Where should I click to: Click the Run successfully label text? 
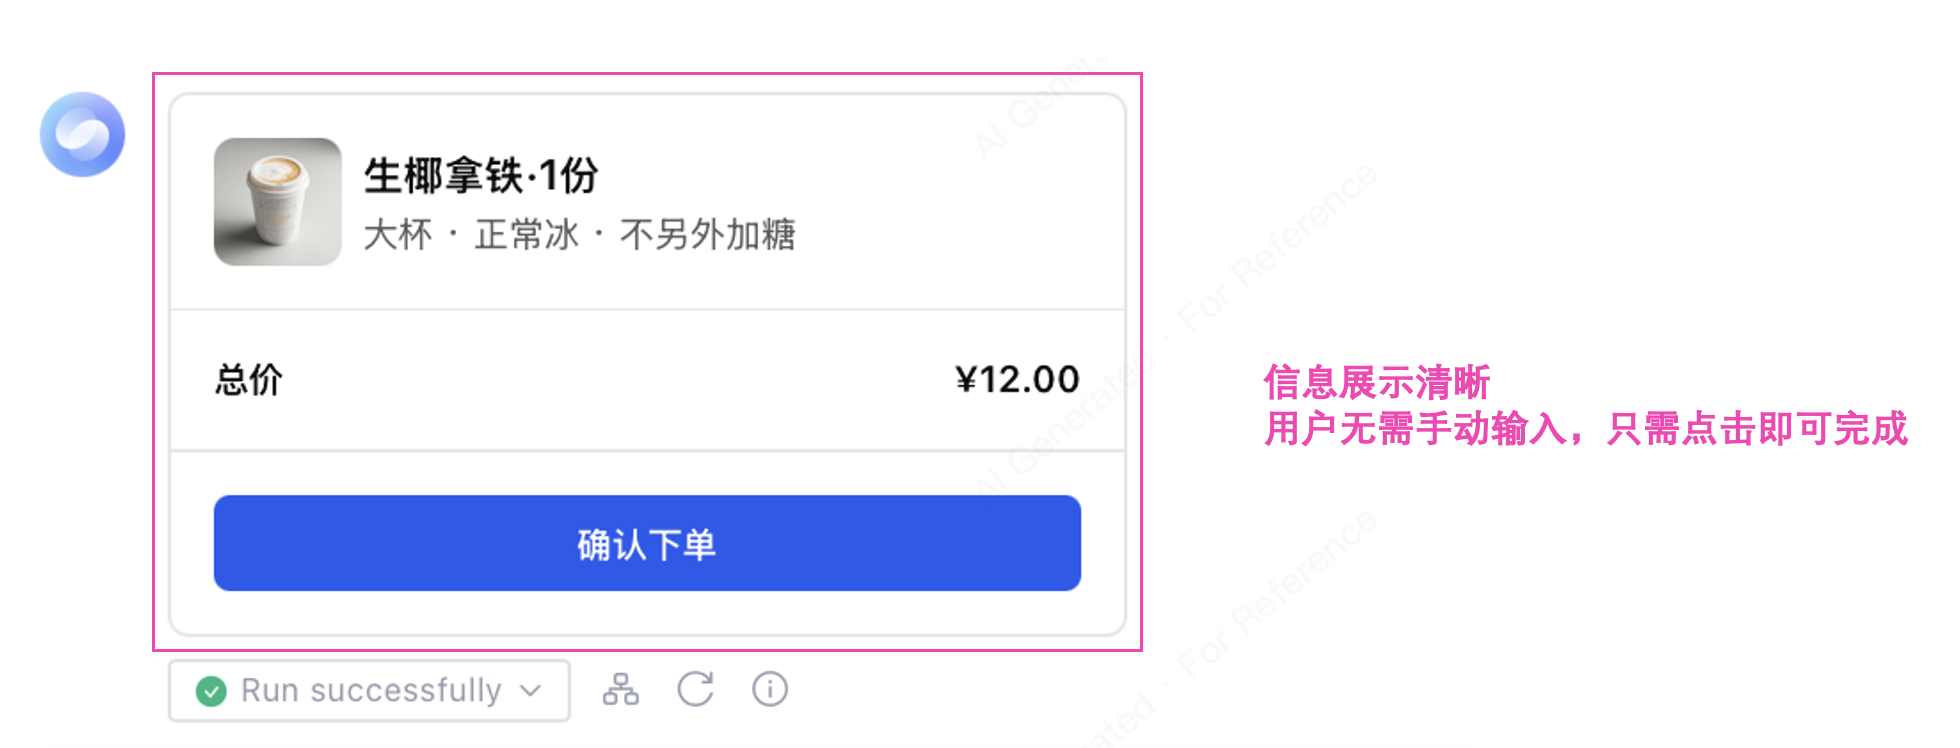(371, 690)
